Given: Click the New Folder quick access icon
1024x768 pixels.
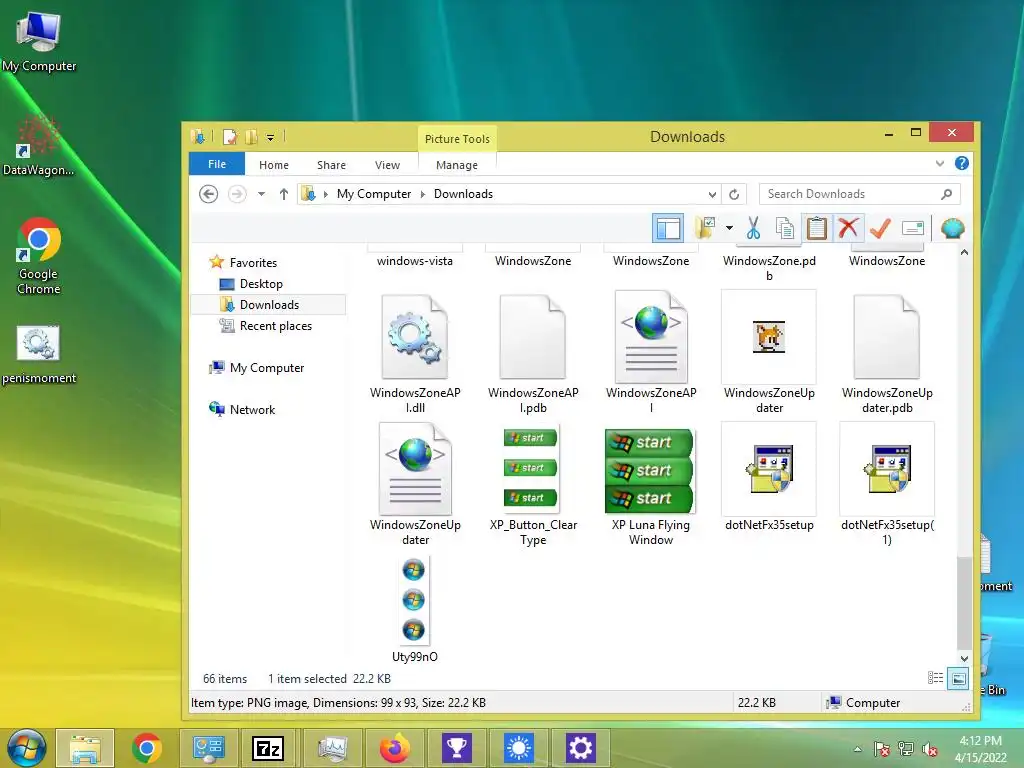Looking at the screenshot, I should tap(251, 136).
